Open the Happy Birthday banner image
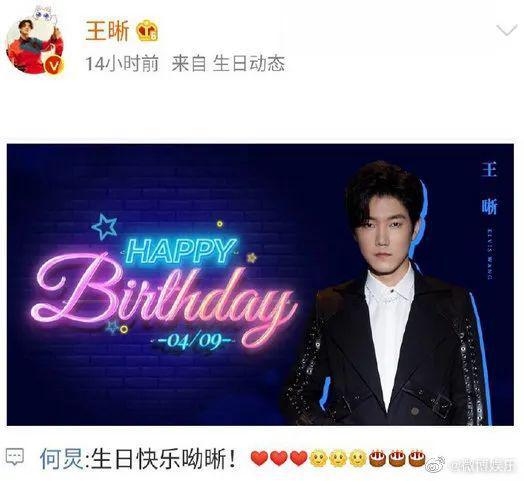 [260, 284]
